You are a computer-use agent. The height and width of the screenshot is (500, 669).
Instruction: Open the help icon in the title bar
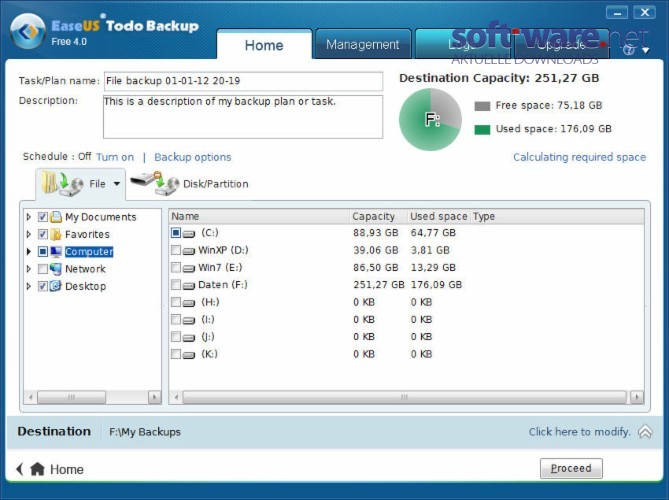pyautogui.click(x=628, y=49)
